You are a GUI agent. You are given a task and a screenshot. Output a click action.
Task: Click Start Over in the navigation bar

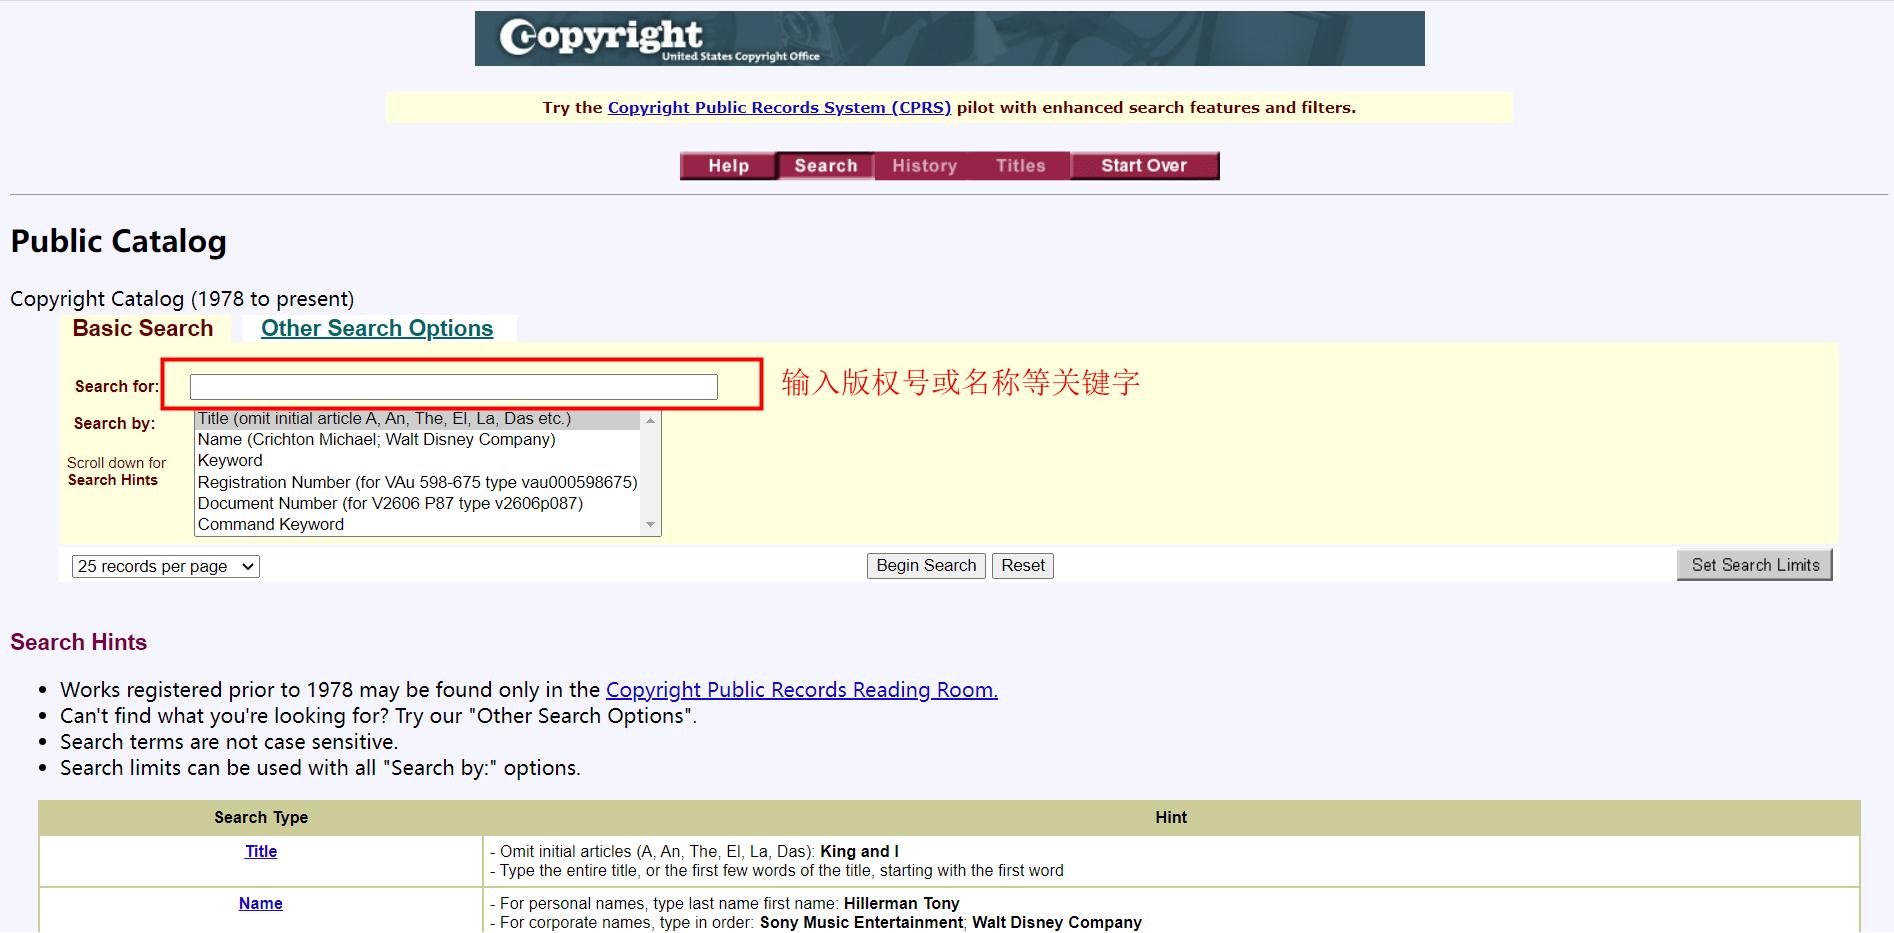click(x=1143, y=166)
